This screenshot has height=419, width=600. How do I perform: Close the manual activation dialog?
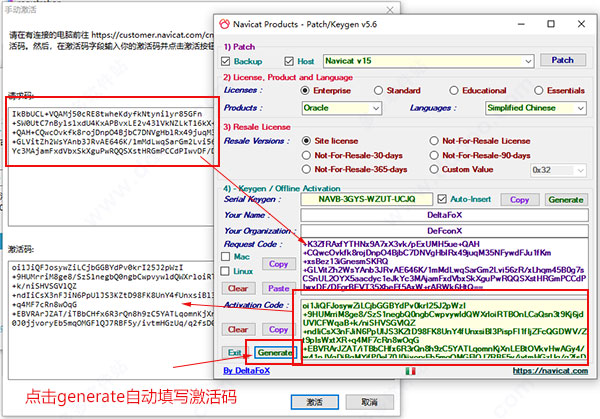coord(390,10)
